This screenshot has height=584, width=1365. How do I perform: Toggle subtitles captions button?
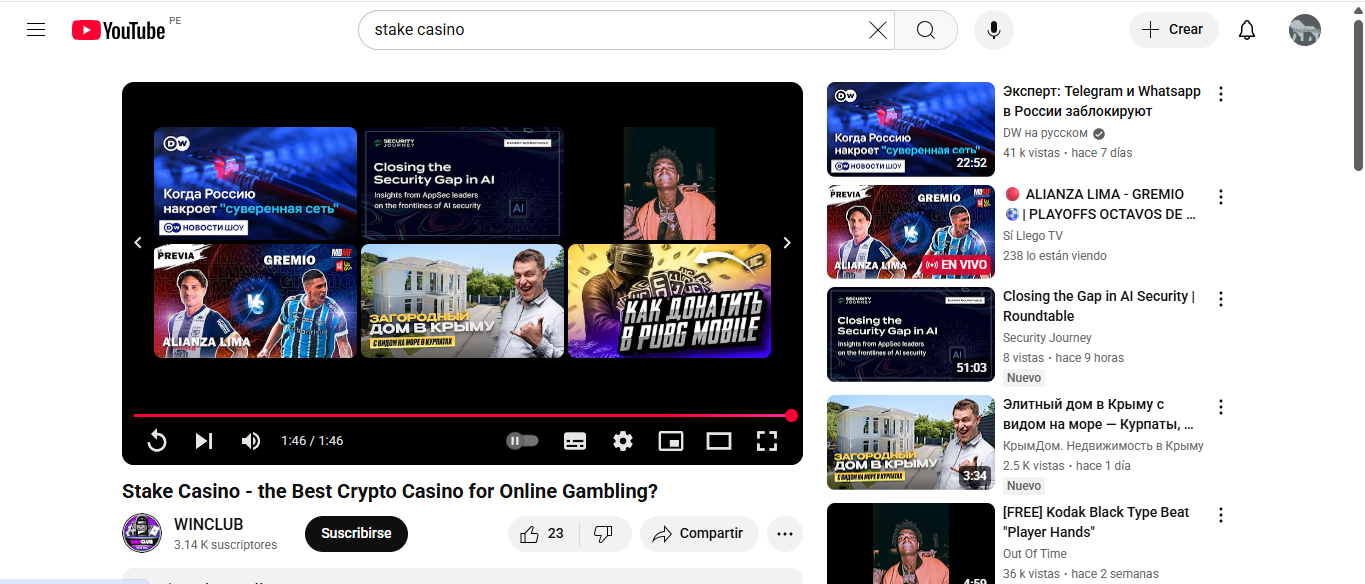[x=575, y=441]
